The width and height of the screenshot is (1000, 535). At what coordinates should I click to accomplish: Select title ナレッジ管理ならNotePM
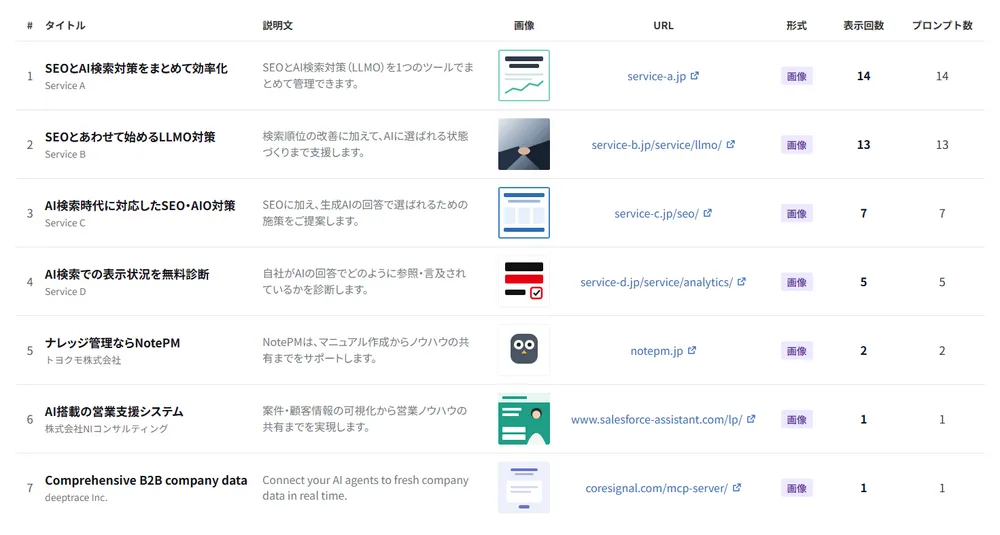point(112,343)
